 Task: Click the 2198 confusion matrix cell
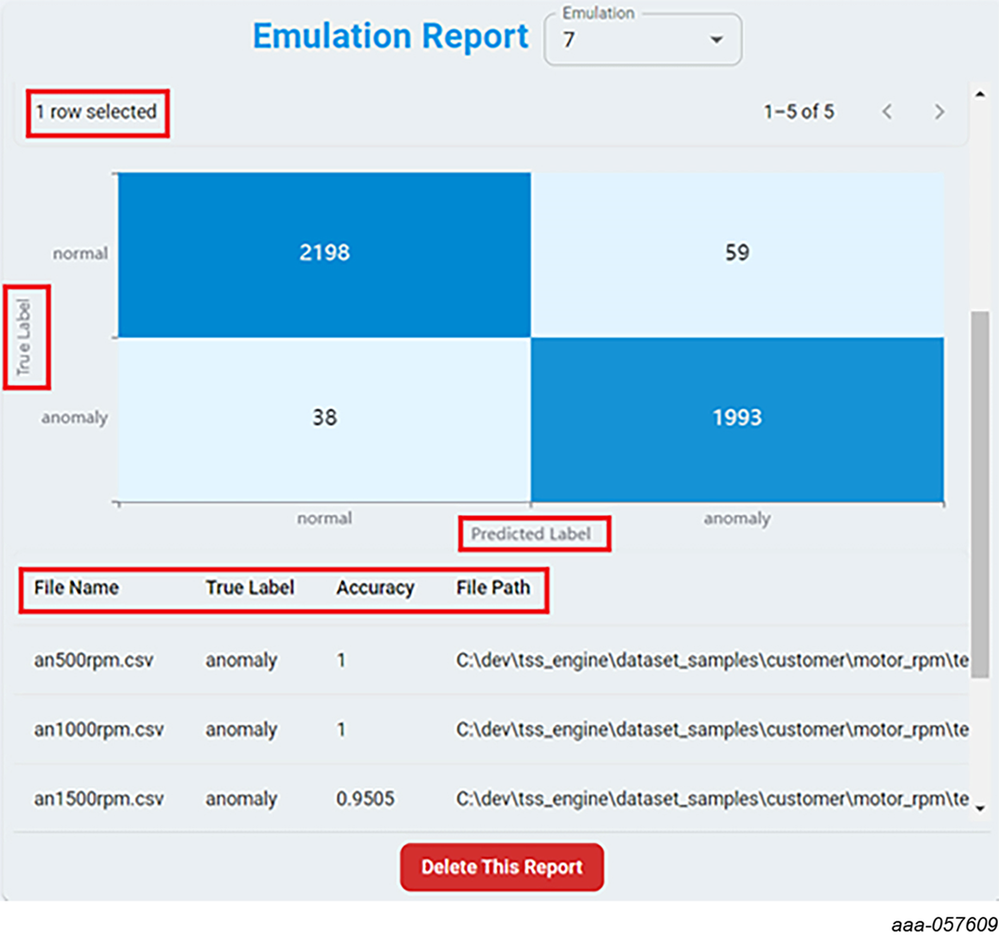coord(324,255)
